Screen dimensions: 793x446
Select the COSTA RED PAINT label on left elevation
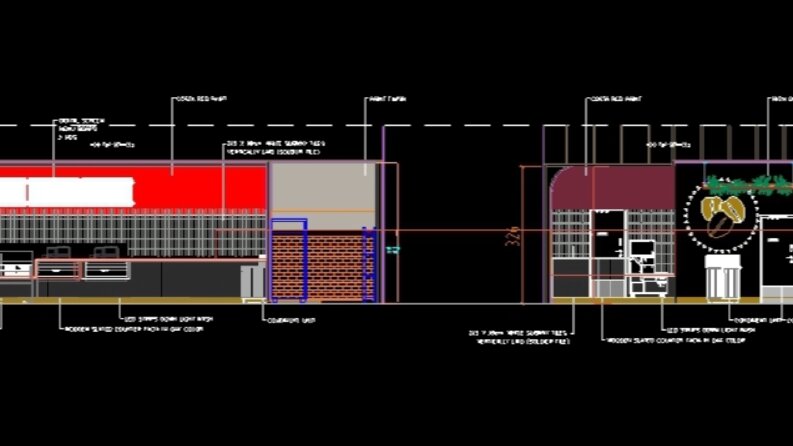201,99
